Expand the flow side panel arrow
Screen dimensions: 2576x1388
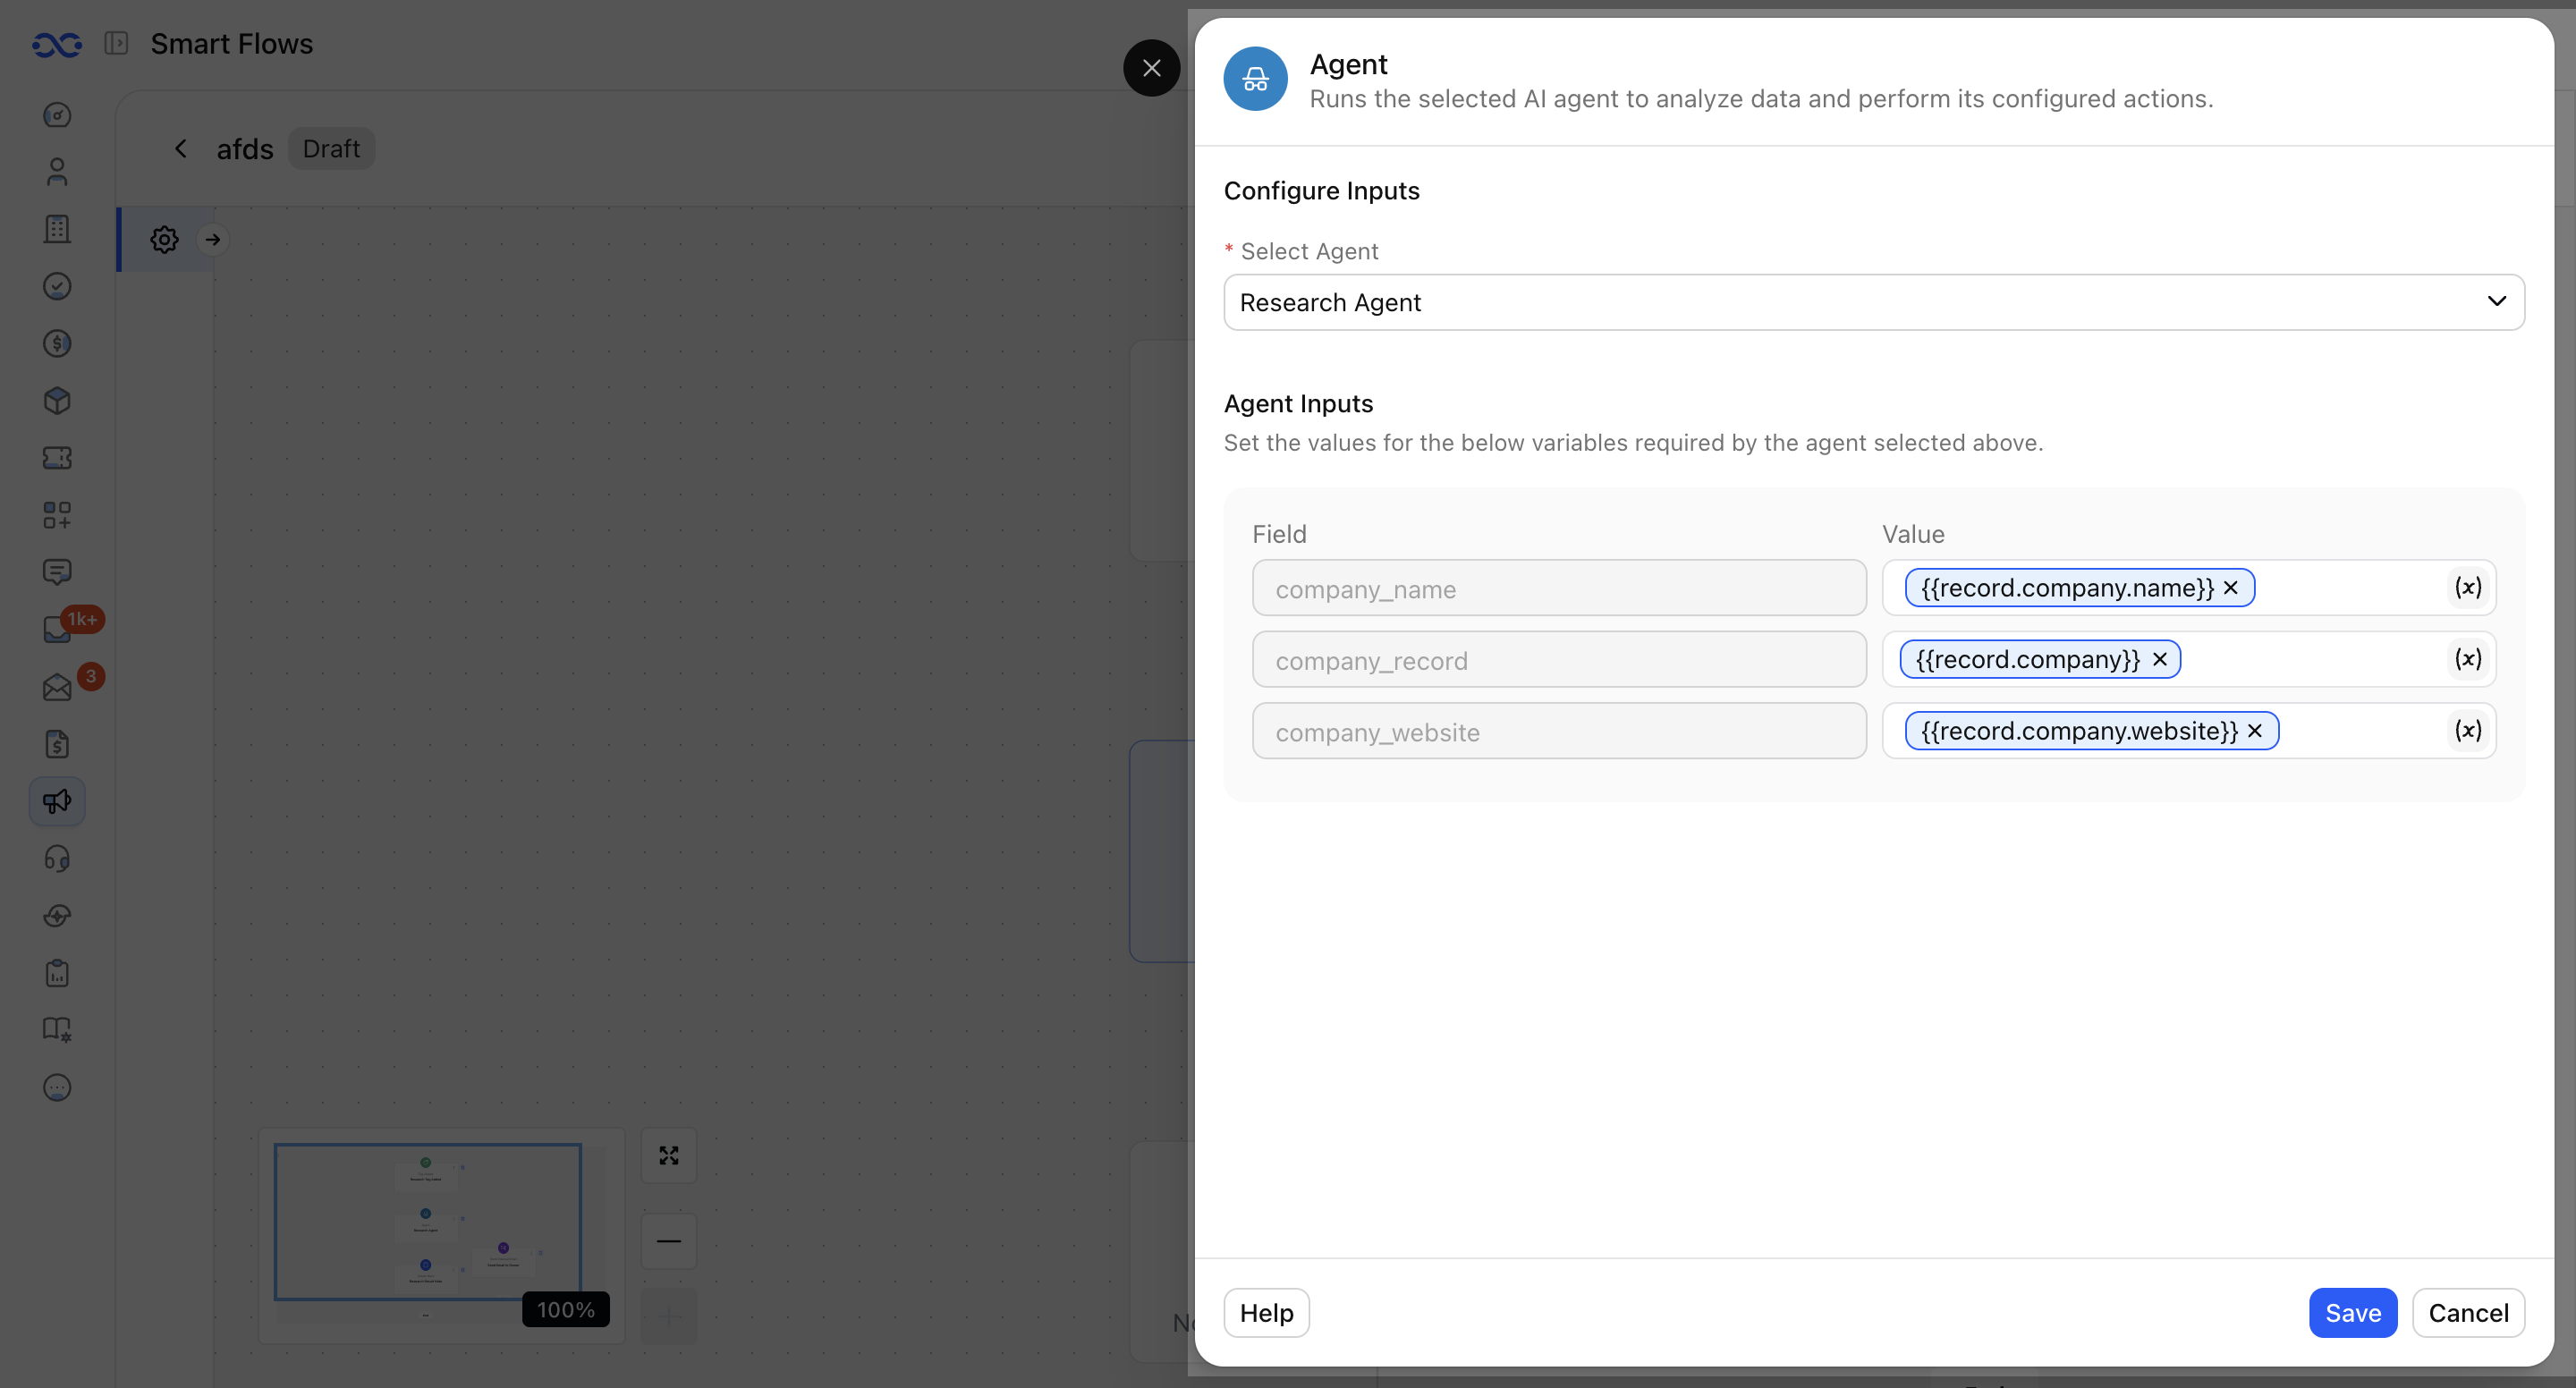tap(212, 240)
